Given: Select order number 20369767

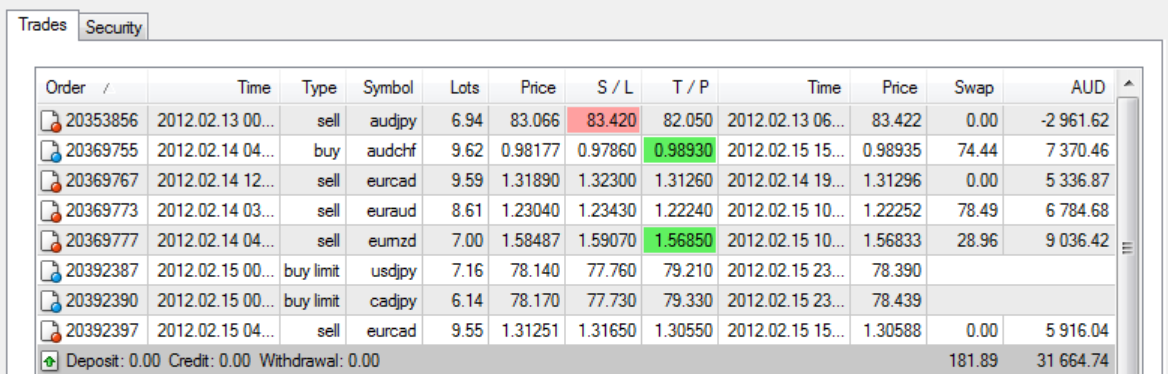Looking at the screenshot, I should click(102, 180).
